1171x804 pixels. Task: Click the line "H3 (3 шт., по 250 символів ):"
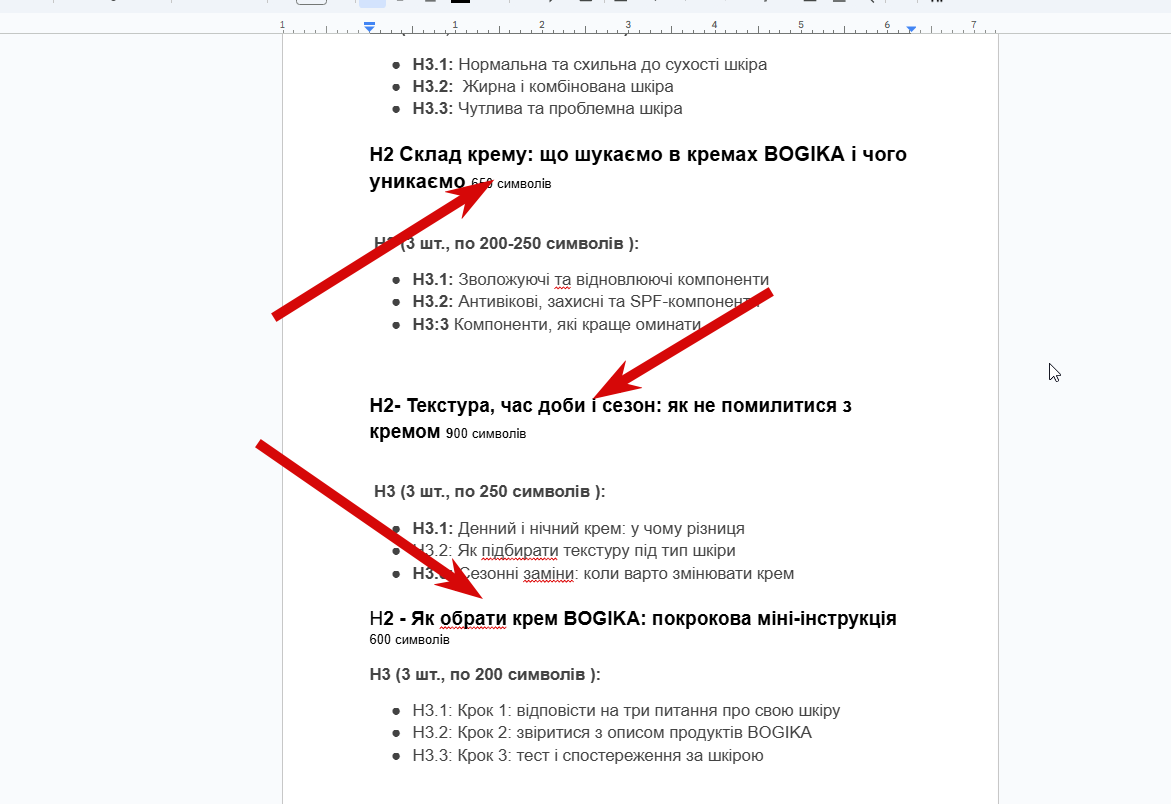click(x=489, y=491)
